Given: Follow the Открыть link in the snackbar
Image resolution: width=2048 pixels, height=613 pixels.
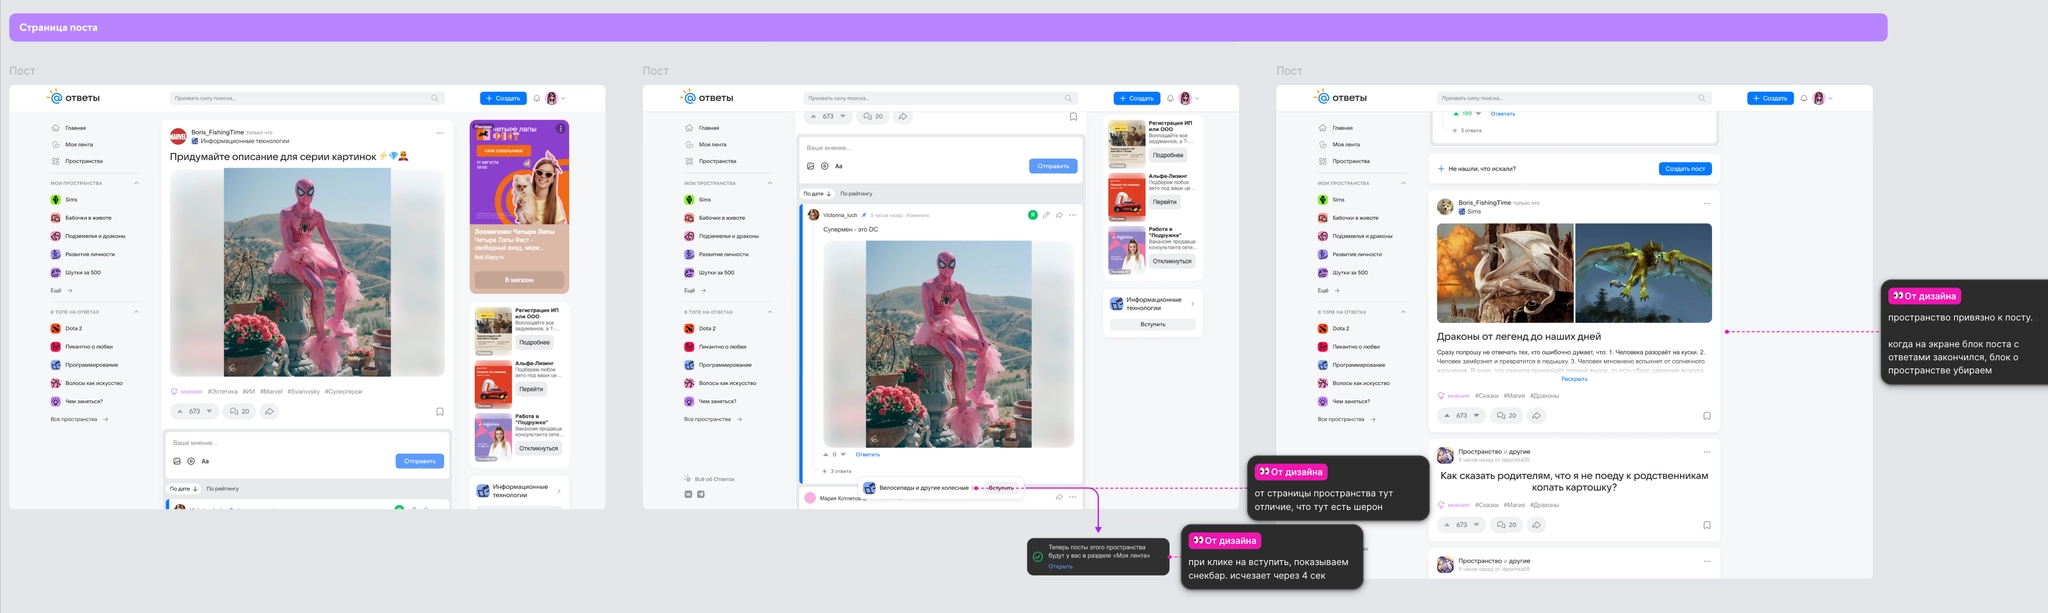Looking at the screenshot, I should point(1060,567).
